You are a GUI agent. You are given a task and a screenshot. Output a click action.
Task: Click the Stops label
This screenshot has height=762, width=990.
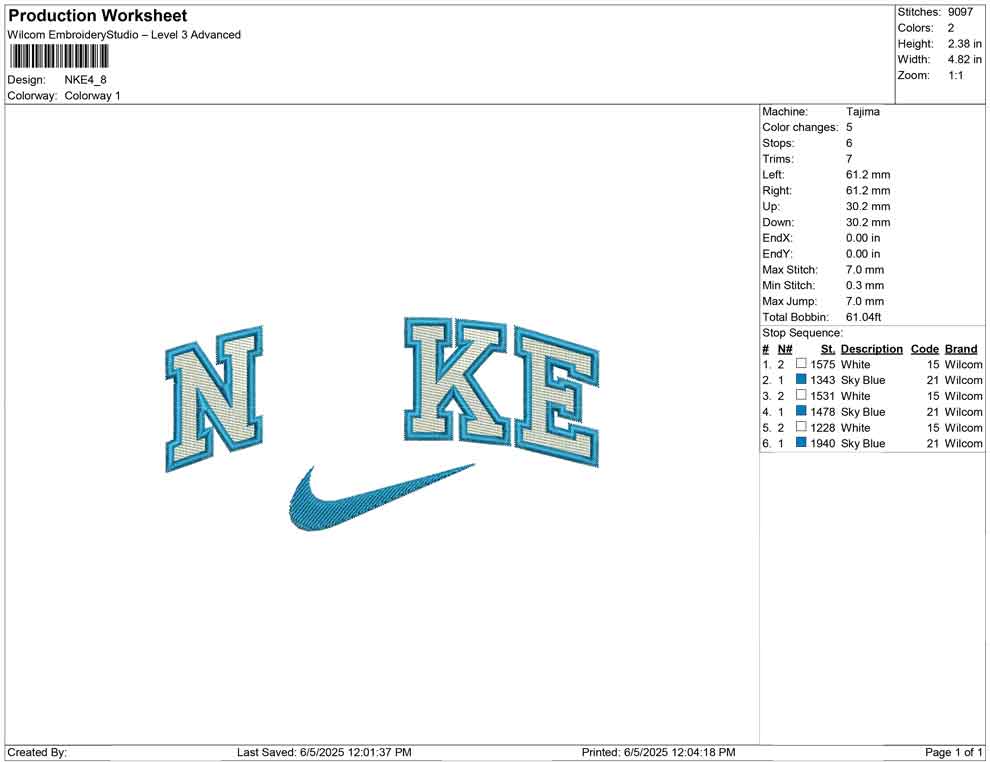[x=778, y=143]
